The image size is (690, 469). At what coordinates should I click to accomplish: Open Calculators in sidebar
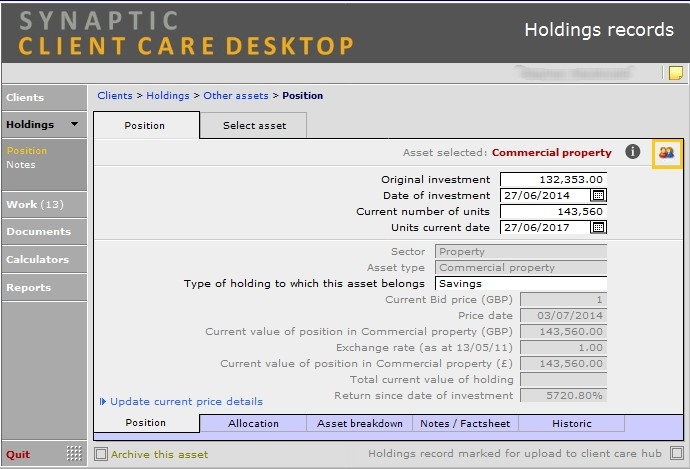44,260
